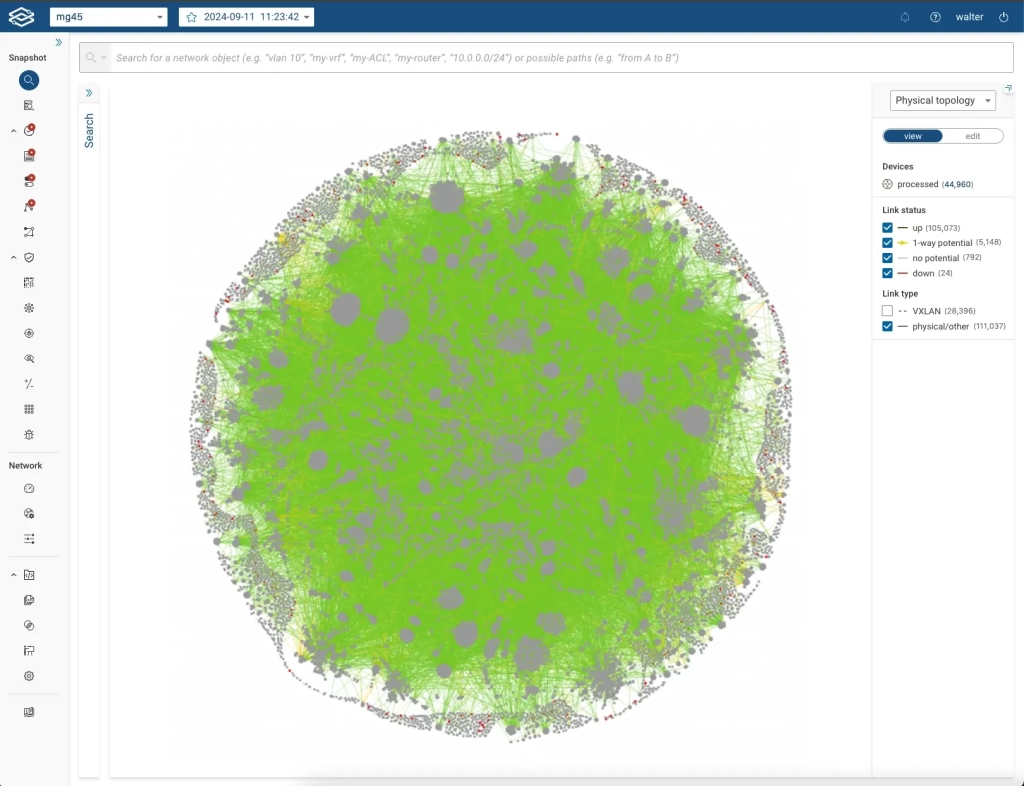Uncheck the 'up' link status checkbox
The width and height of the screenshot is (1024, 786).
point(886,227)
